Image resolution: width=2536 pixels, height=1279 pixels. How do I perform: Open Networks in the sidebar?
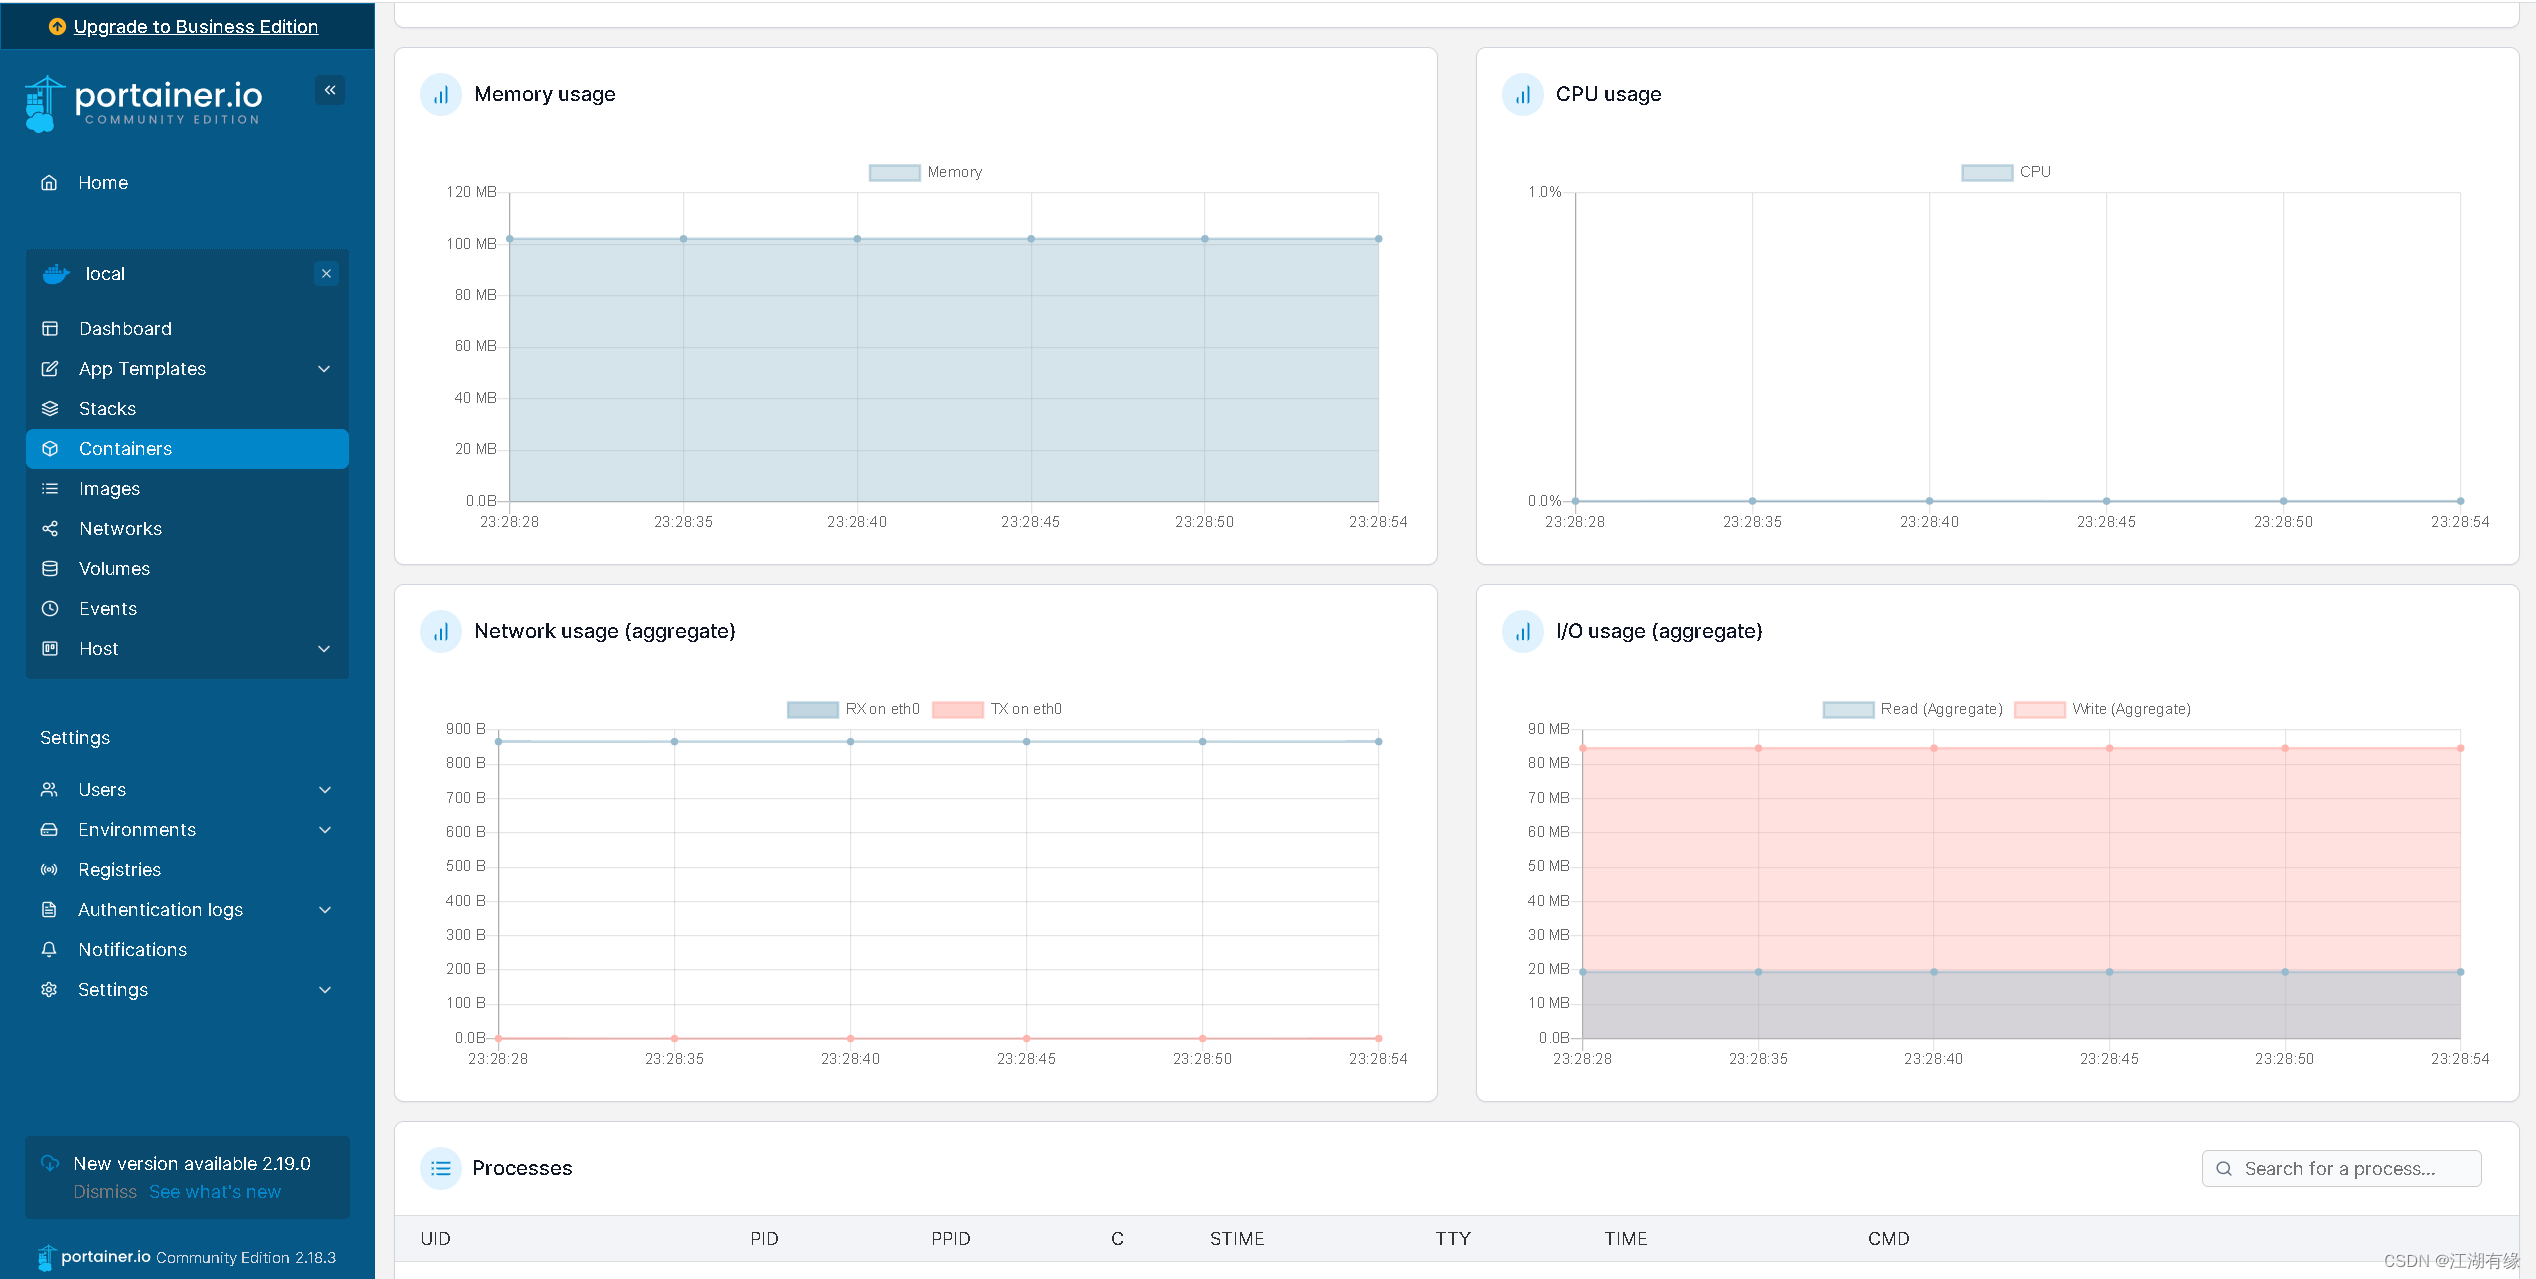[120, 529]
